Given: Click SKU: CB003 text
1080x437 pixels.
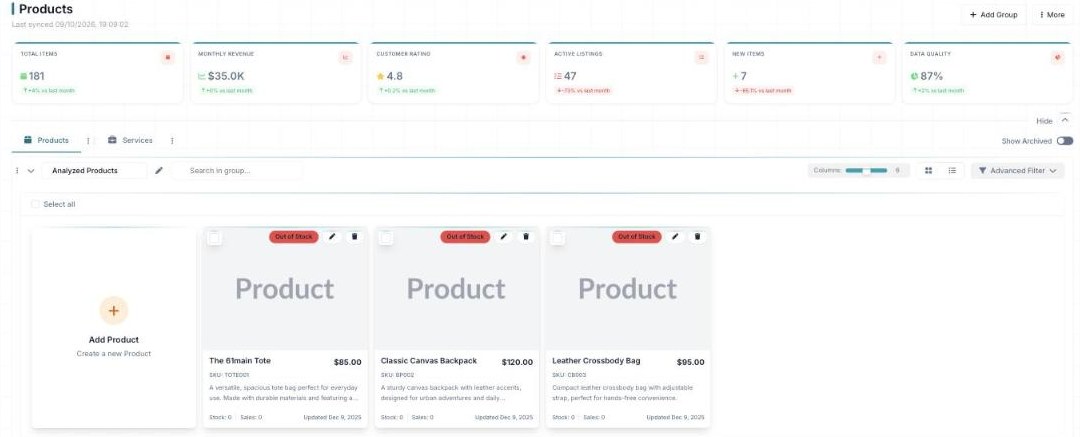Looking at the screenshot, I should [569, 375].
